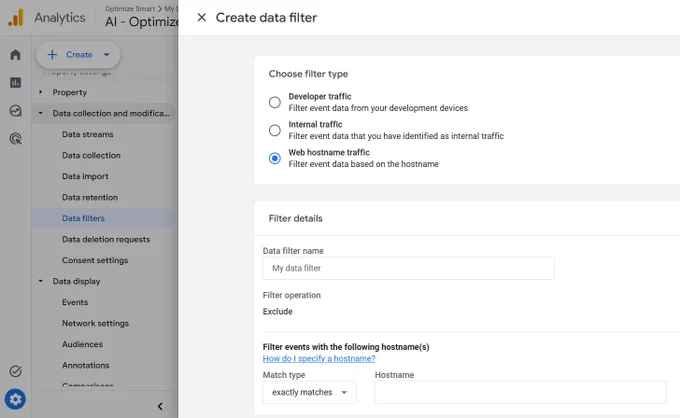Select the Internal traffic radio button
Image resolution: width=680 pixels, height=418 pixels.
click(275, 130)
